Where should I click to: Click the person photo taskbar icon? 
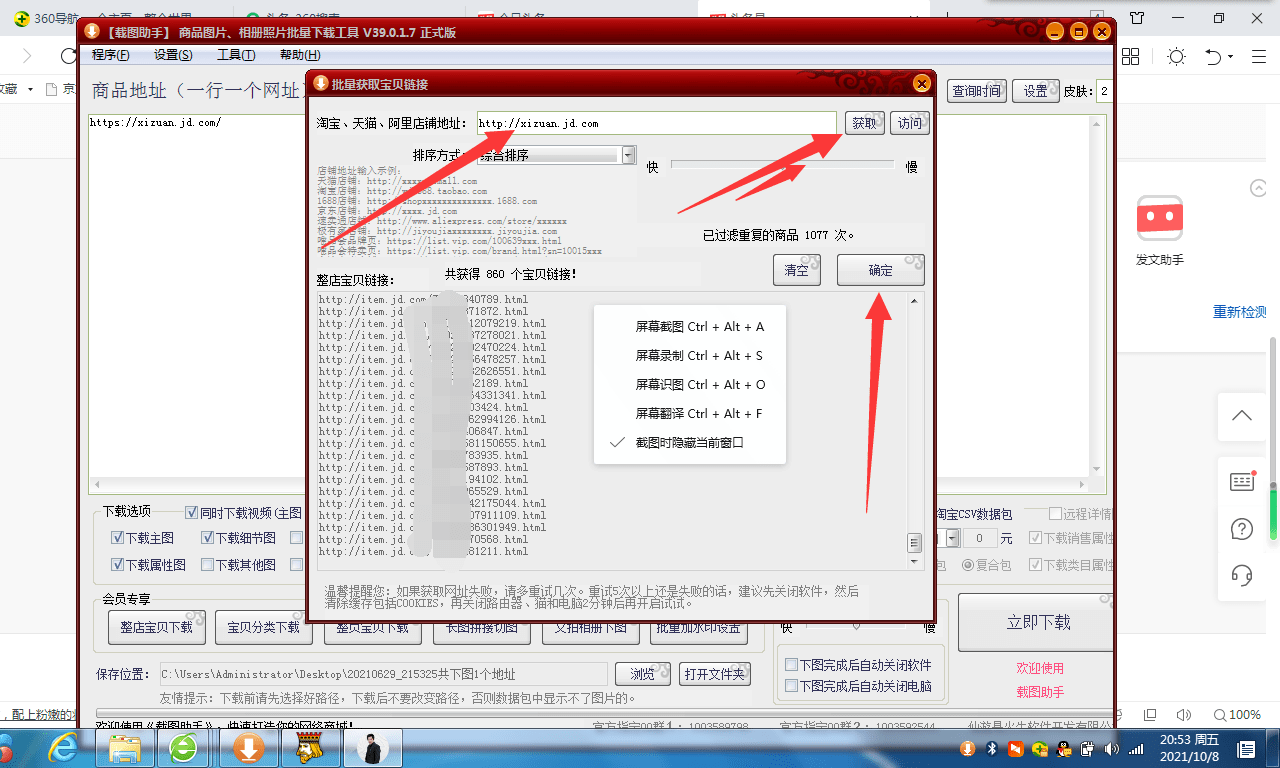[373, 747]
